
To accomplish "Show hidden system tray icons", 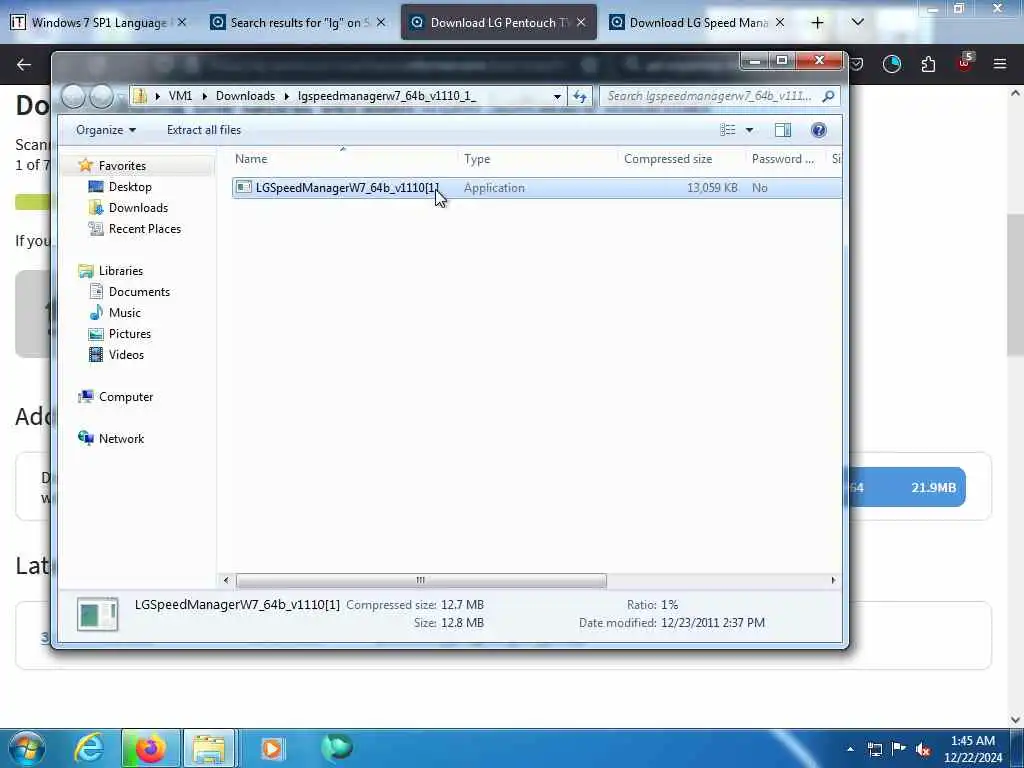I will (x=850, y=749).
